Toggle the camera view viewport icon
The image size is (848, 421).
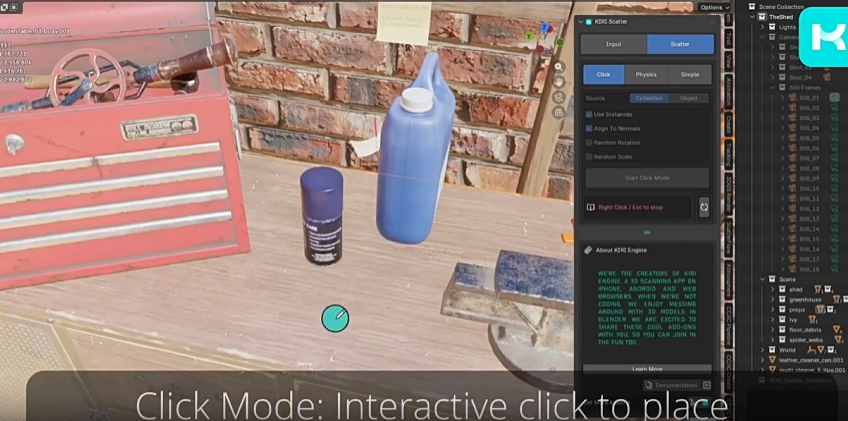[560, 98]
